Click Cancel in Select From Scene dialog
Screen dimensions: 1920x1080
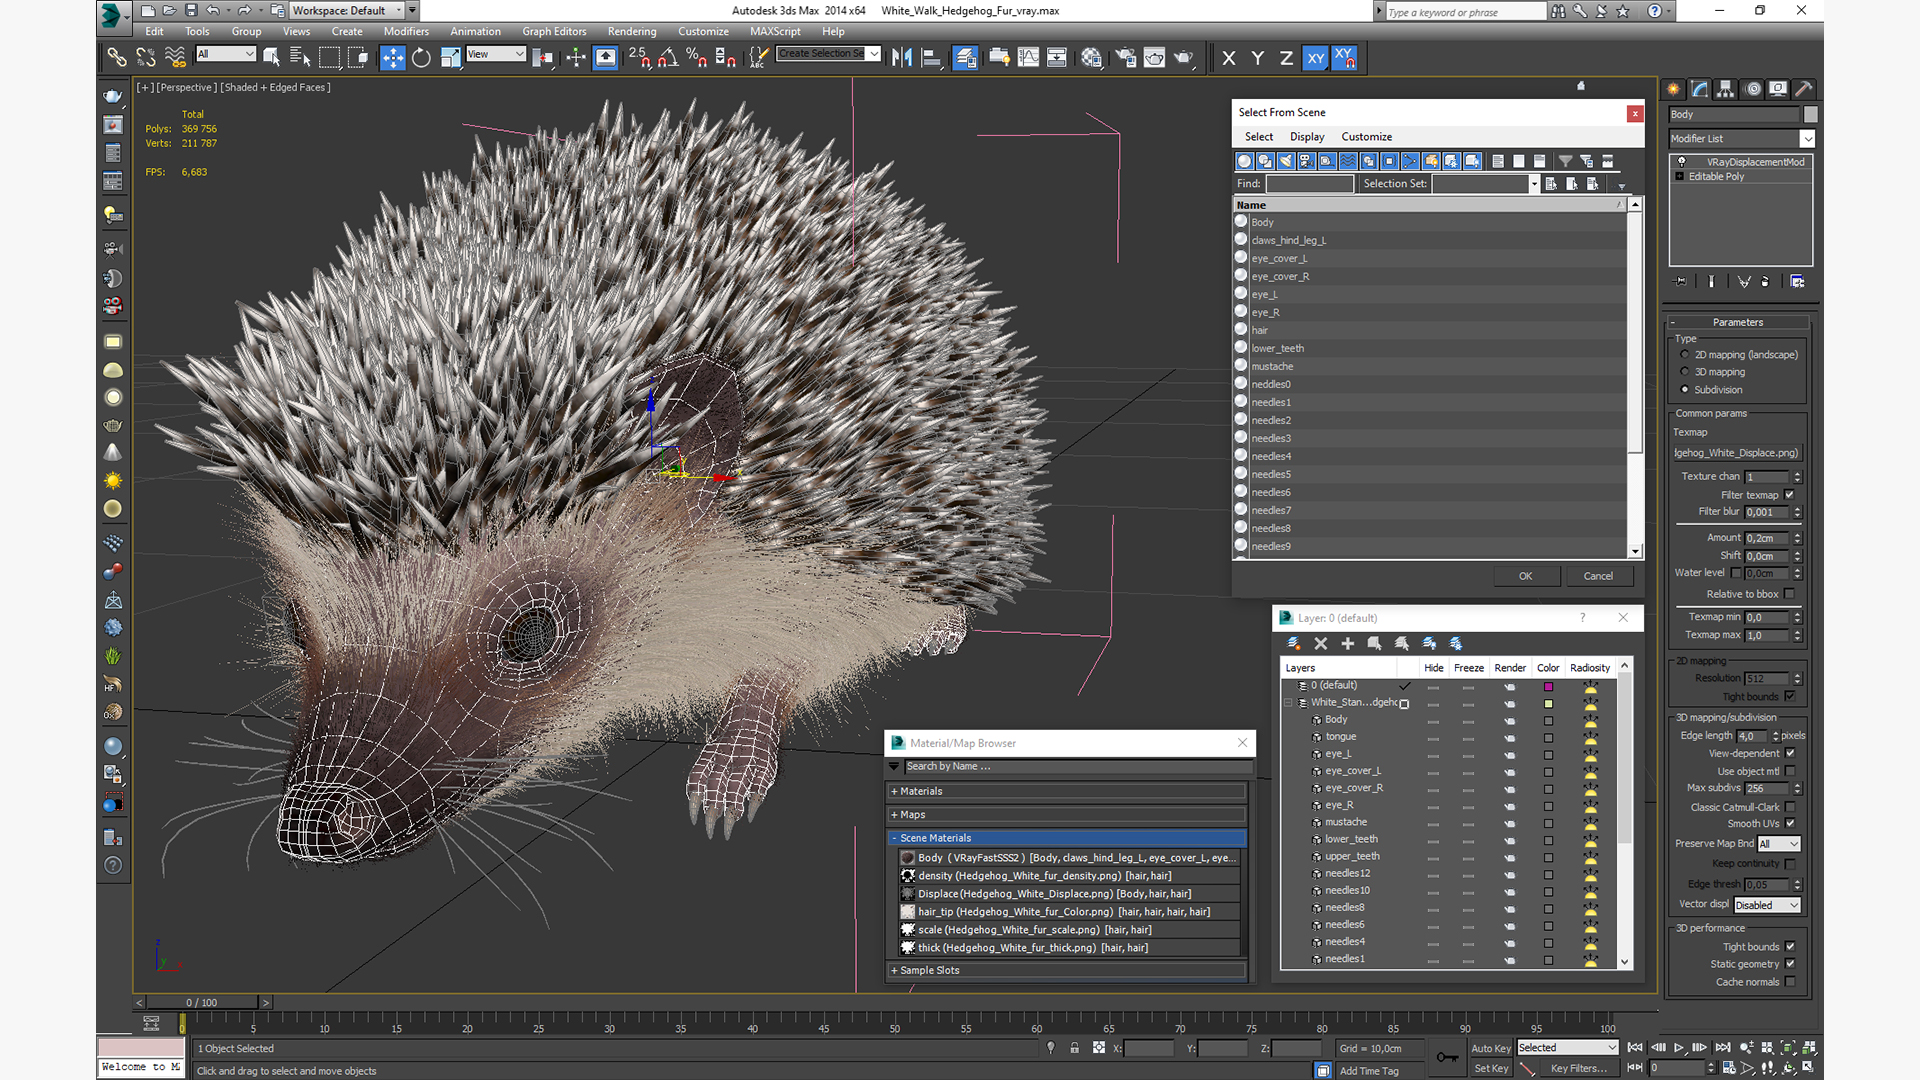point(1598,576)
